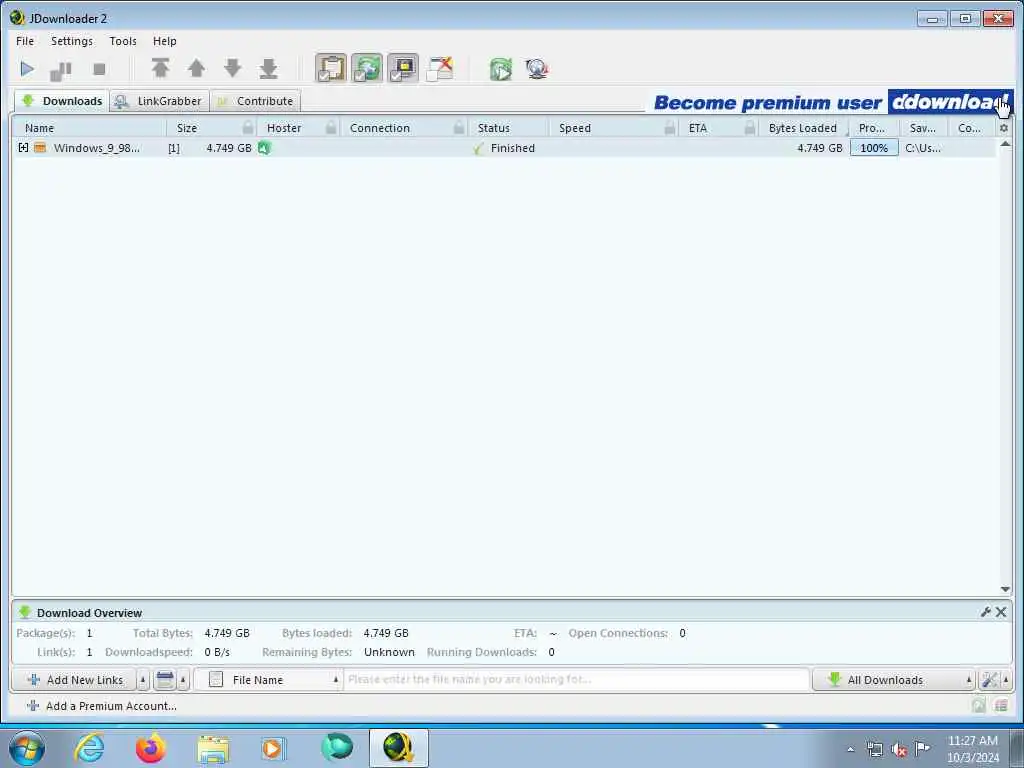The height and width of the screenshot is (768, 1024).
Task: Click the 100% progress bar cell
Action: 874,148
